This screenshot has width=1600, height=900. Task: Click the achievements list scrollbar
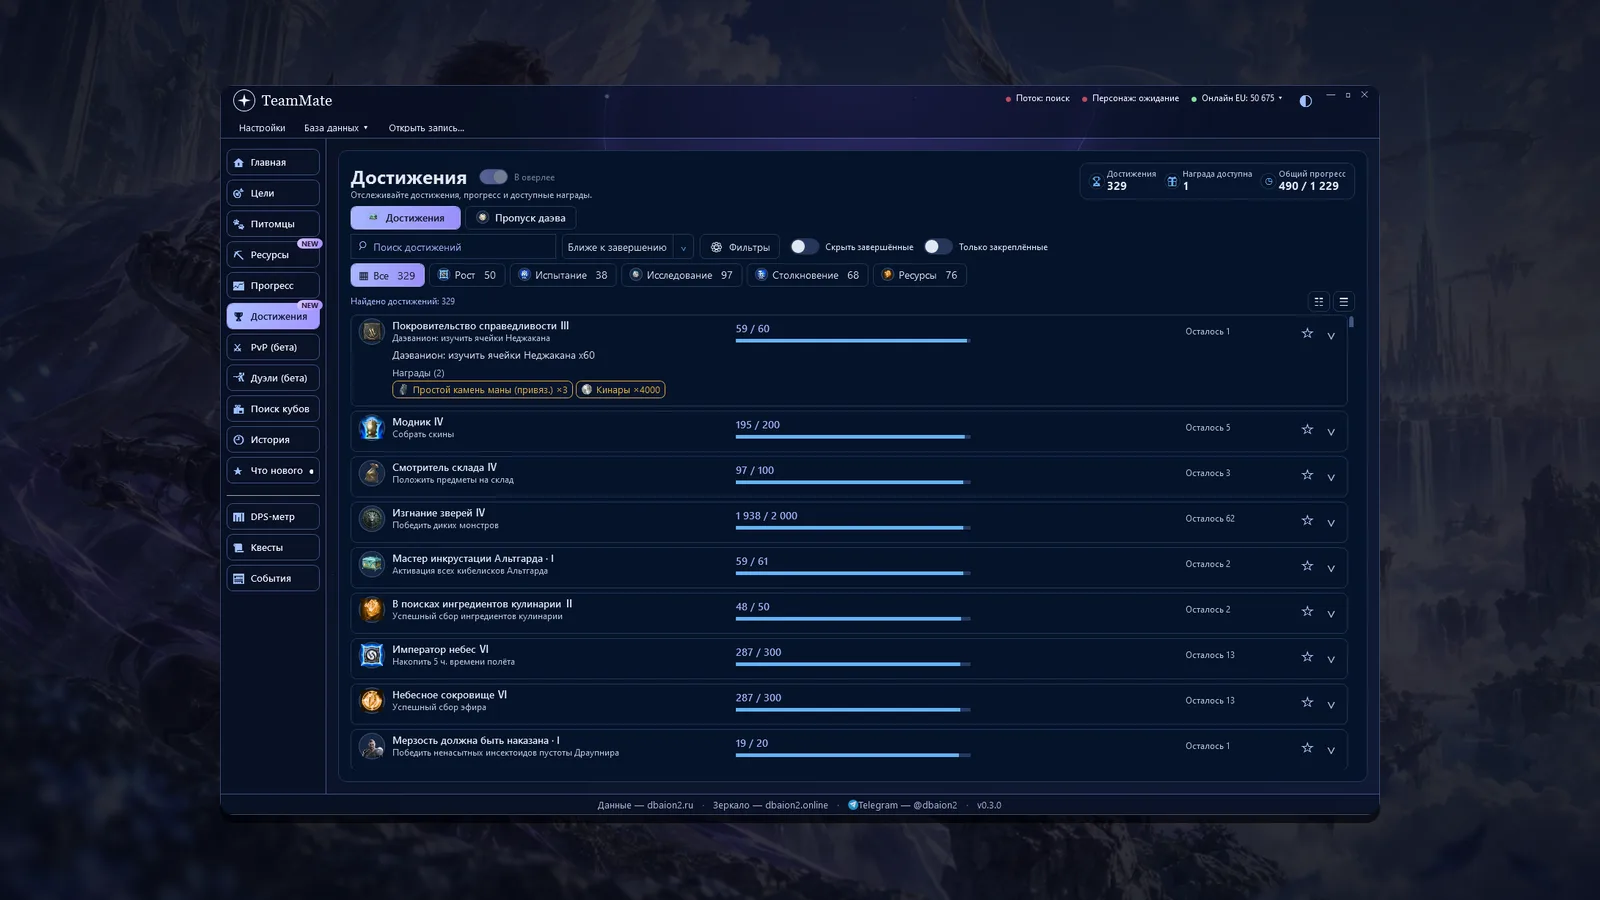pyautogui.click(x=1352, y=322)
